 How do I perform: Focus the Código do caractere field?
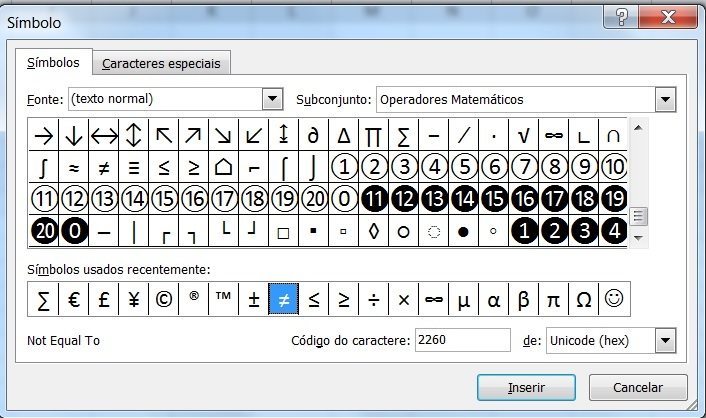tap(462, 340)
